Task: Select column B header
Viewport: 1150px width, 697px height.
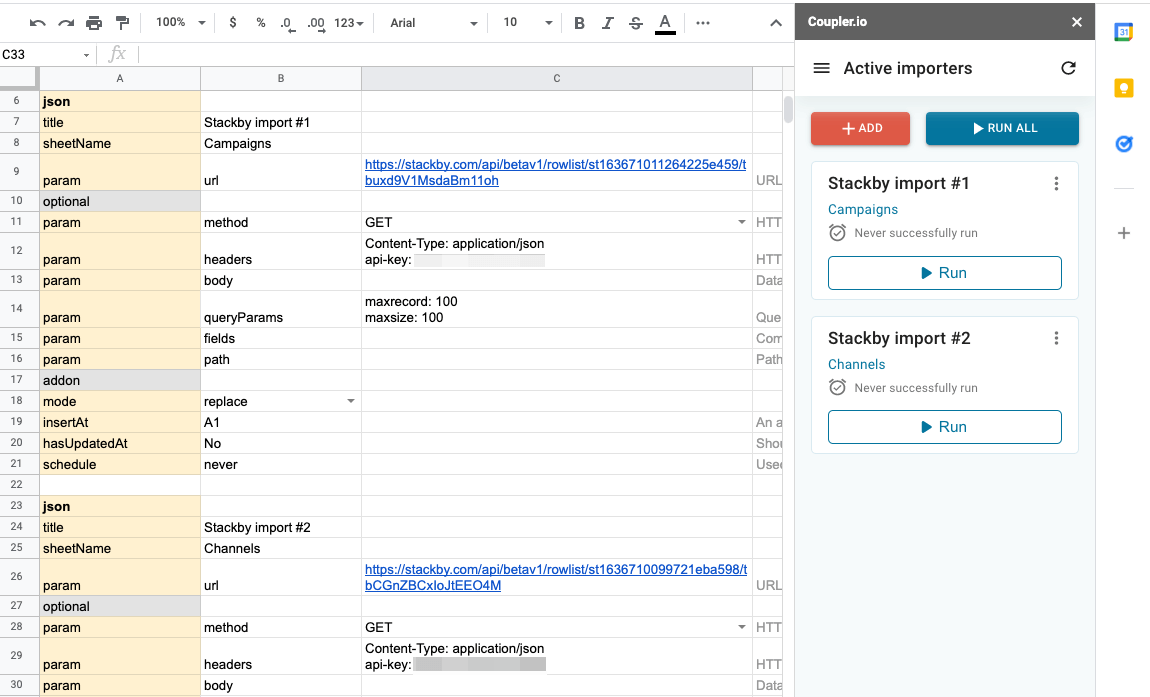Action: coord(281,79)
